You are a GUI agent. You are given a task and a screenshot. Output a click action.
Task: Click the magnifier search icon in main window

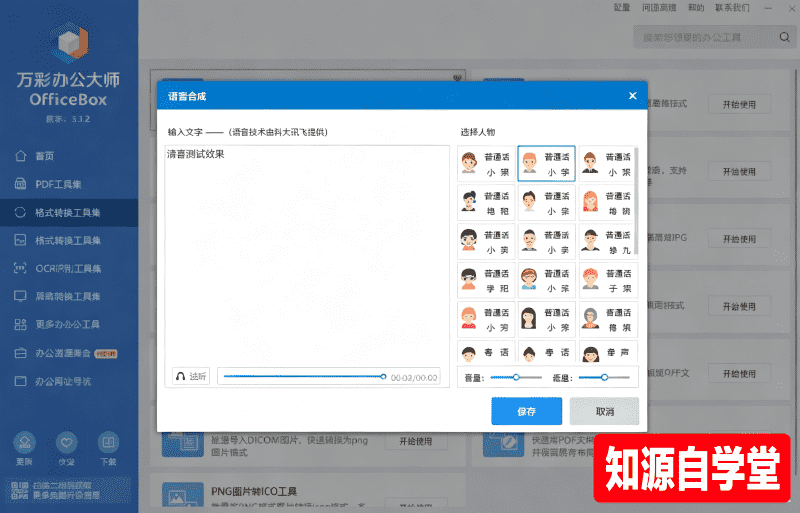point(785,37)
